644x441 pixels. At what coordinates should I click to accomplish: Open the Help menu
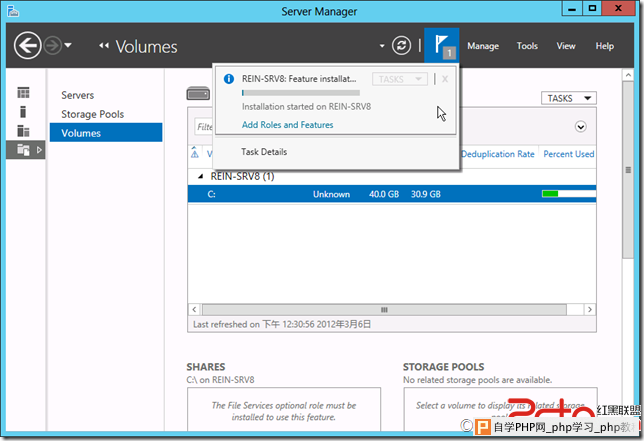tap(605, 46)
